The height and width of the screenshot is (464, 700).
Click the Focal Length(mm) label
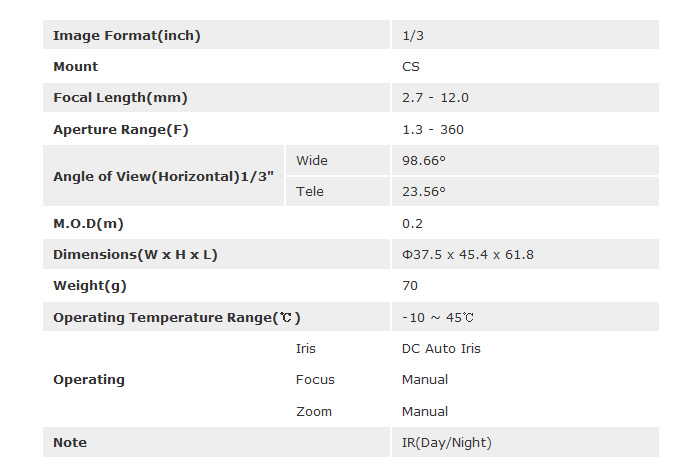pyautogui.click(x=120, y=98)
